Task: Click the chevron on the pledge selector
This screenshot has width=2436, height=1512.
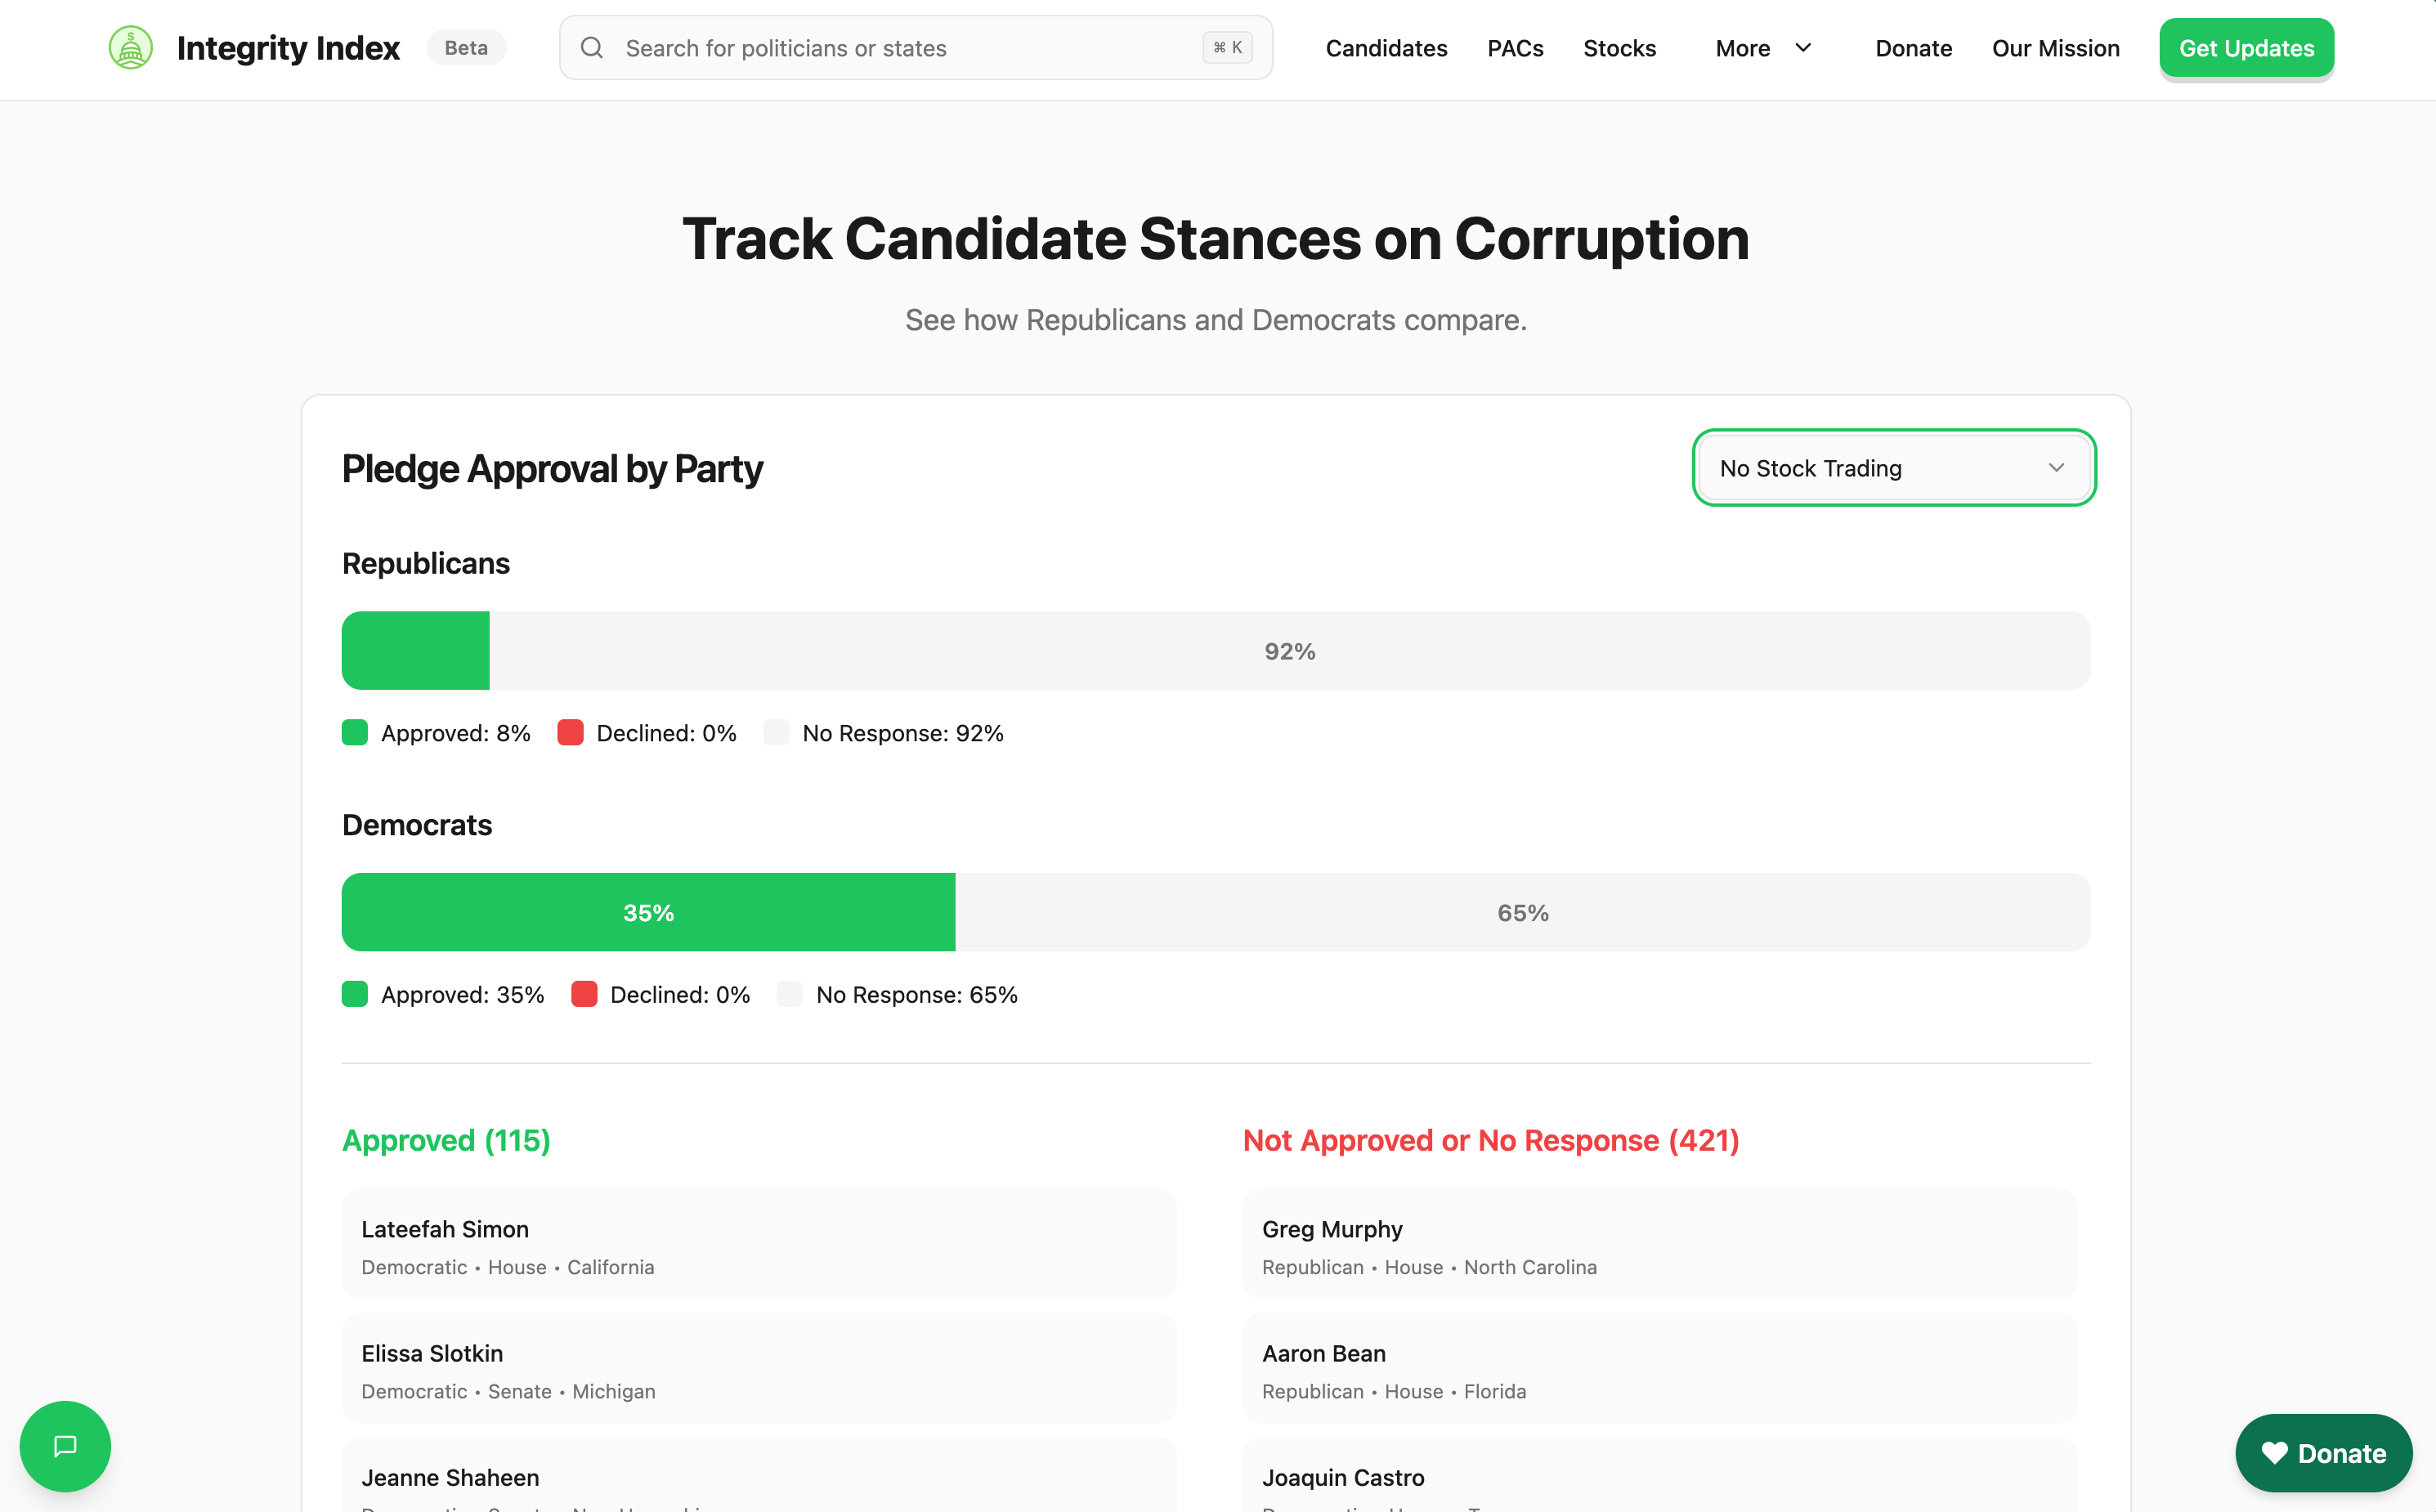Action: pyautogui.click(x=2057, y=467)
